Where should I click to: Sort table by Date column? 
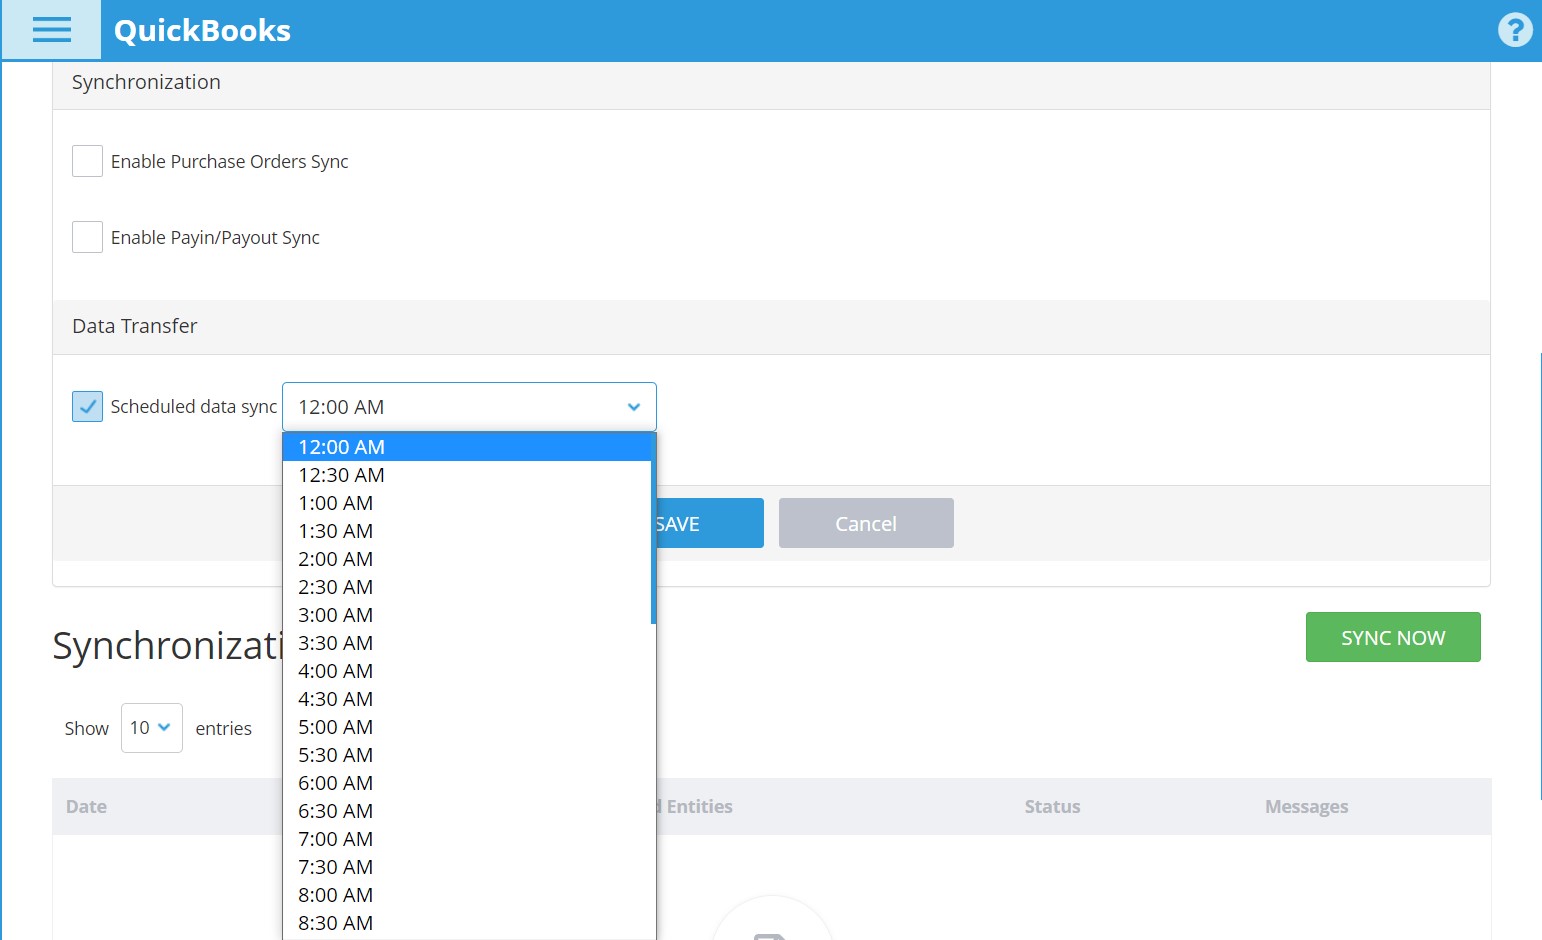(x=86, y=806)
